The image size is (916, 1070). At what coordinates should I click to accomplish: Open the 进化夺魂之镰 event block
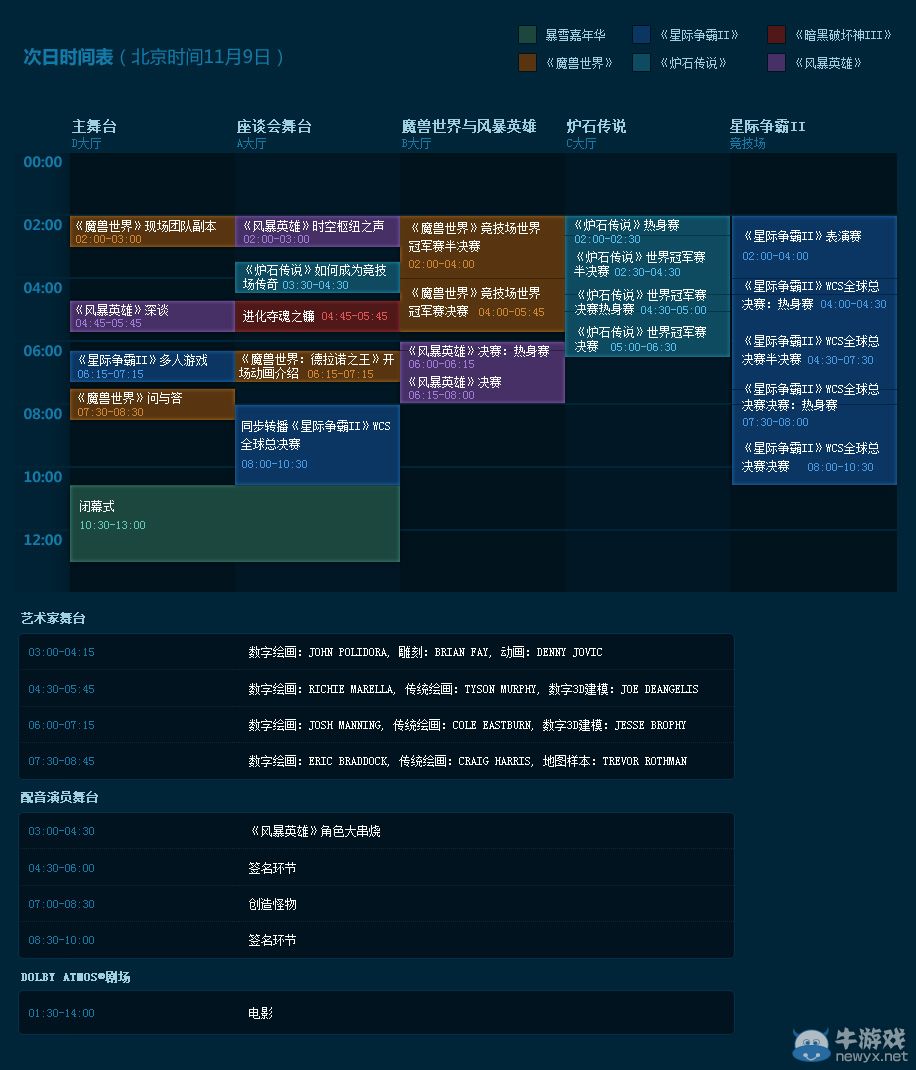coord(317,316)
